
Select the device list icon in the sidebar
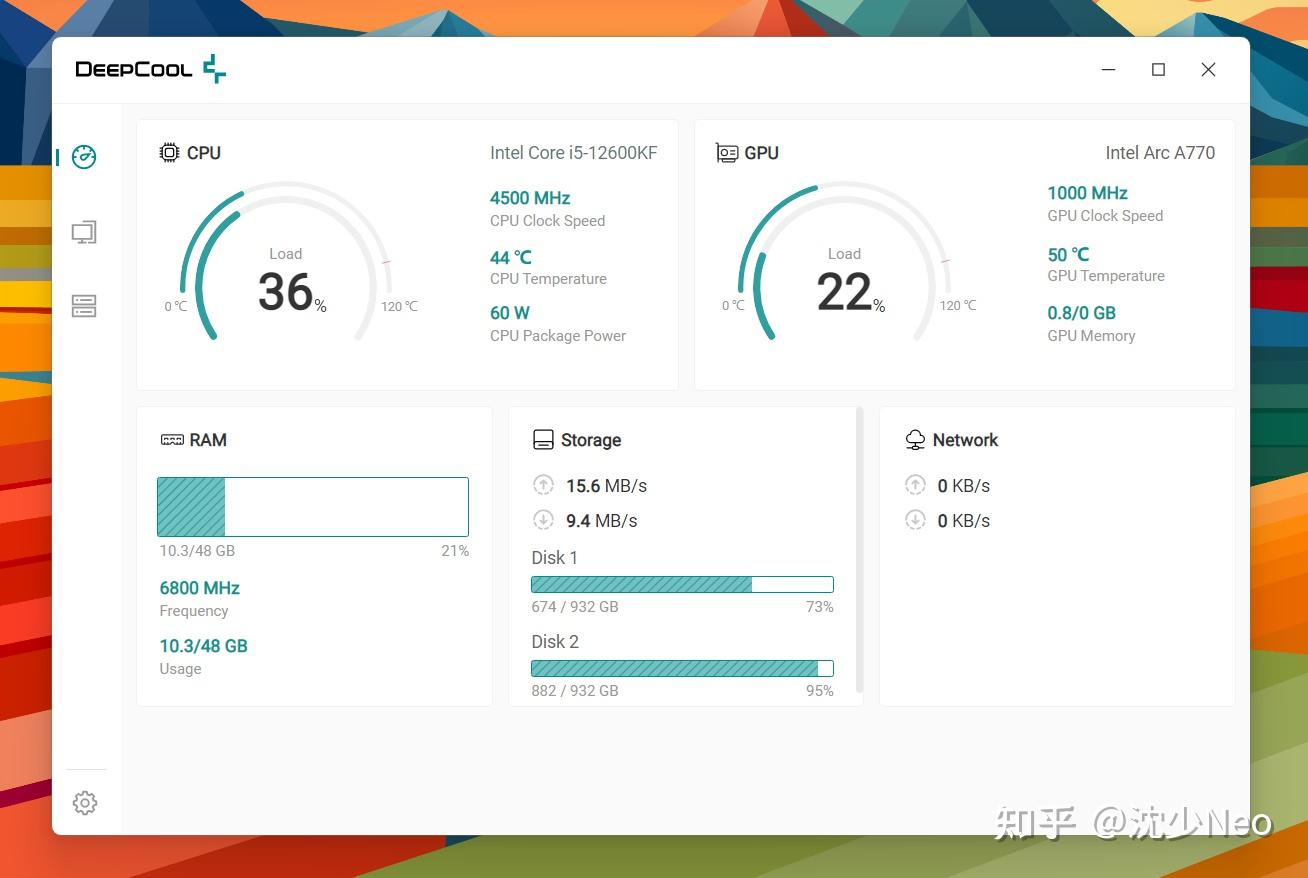click(84, 305)
